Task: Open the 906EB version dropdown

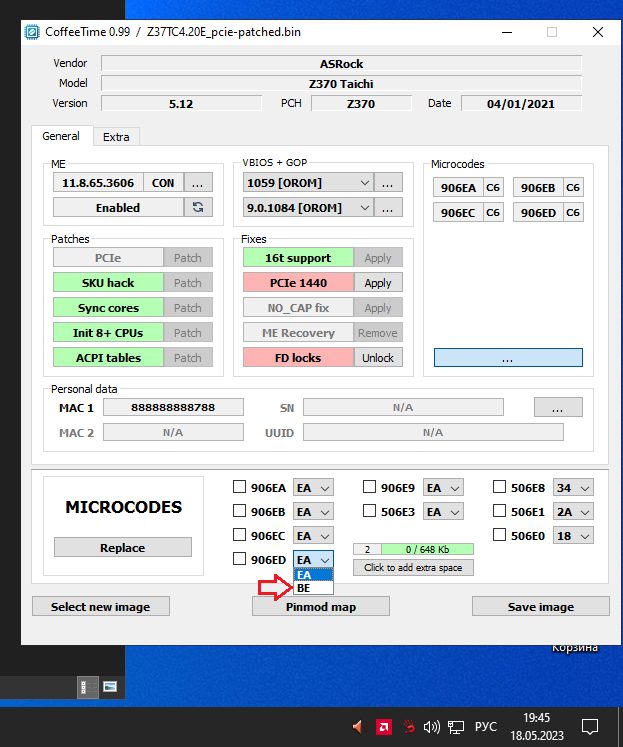Action: pos(313,512)
